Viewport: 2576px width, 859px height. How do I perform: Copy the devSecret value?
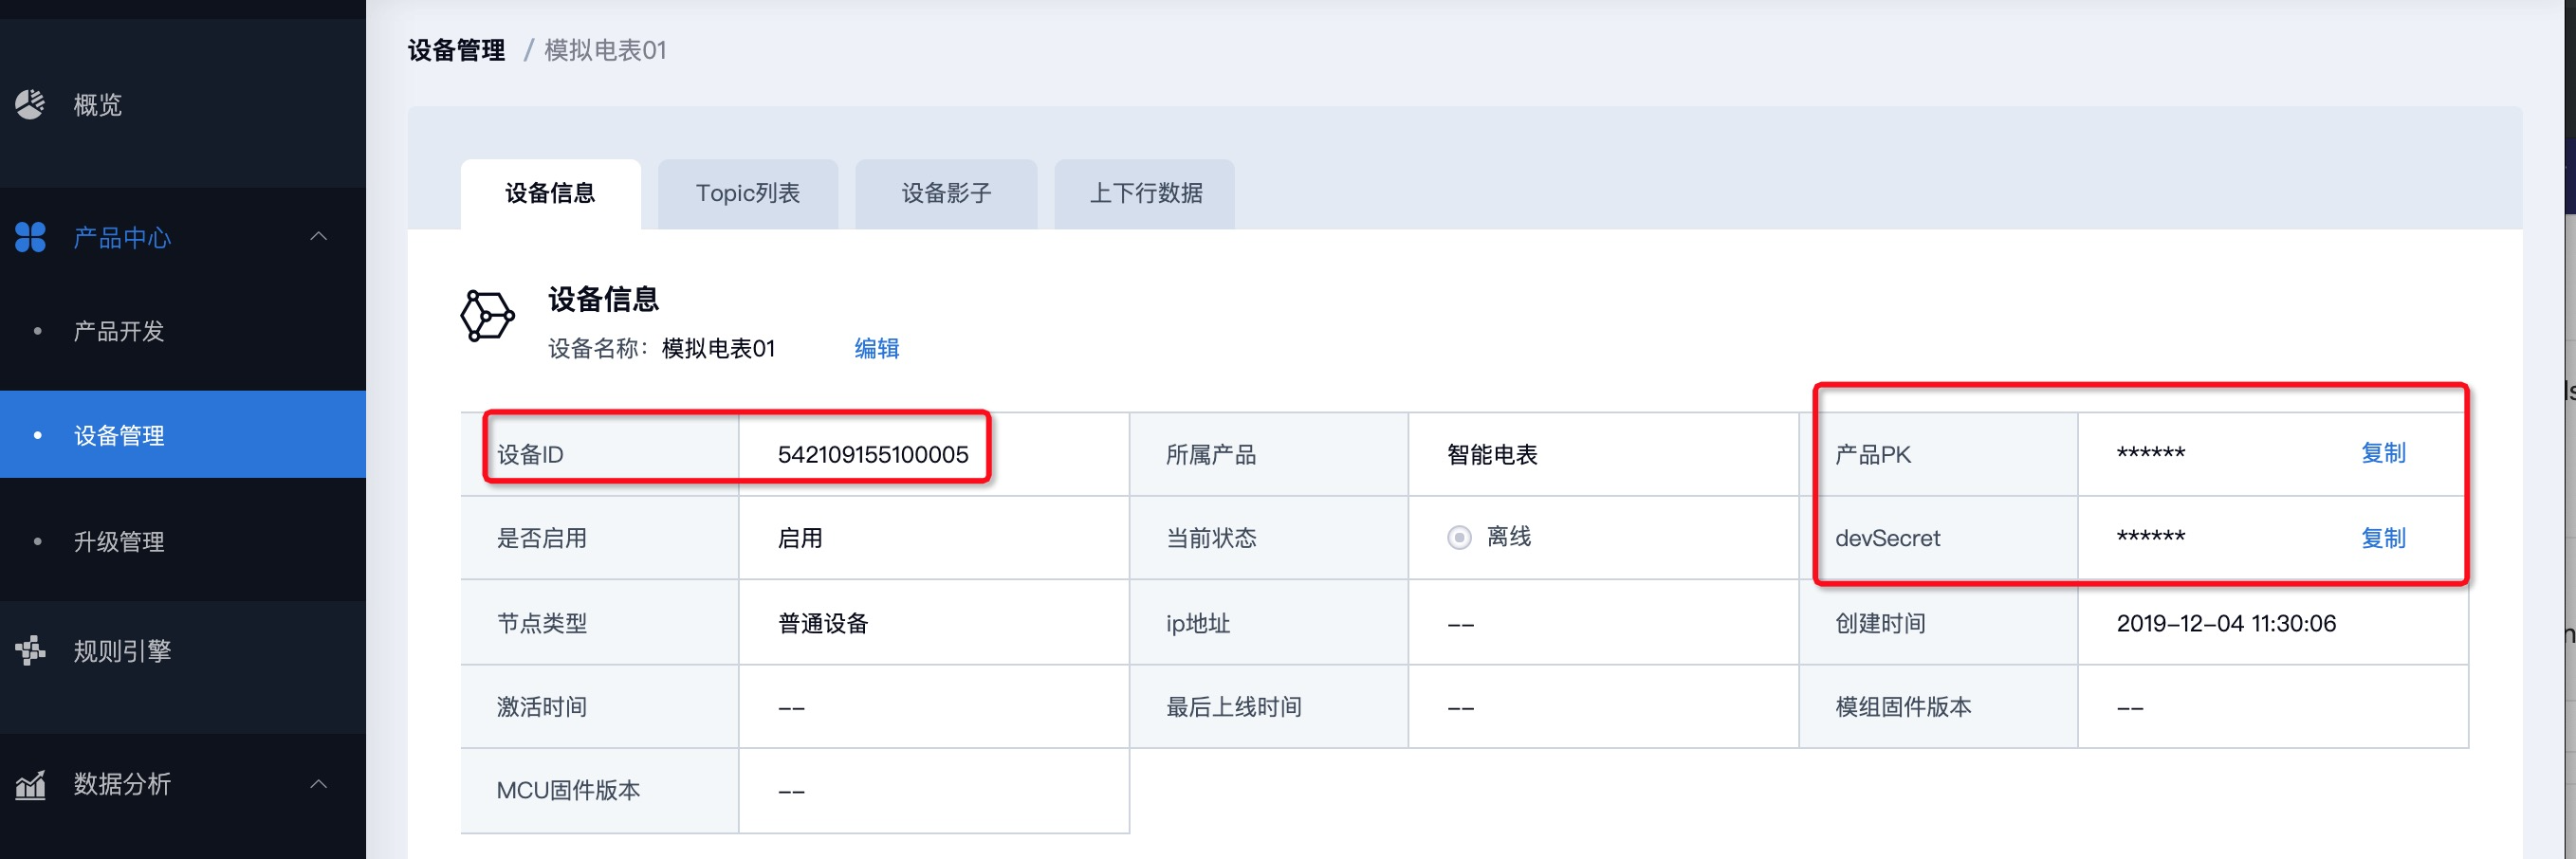tap(2382, 538)
